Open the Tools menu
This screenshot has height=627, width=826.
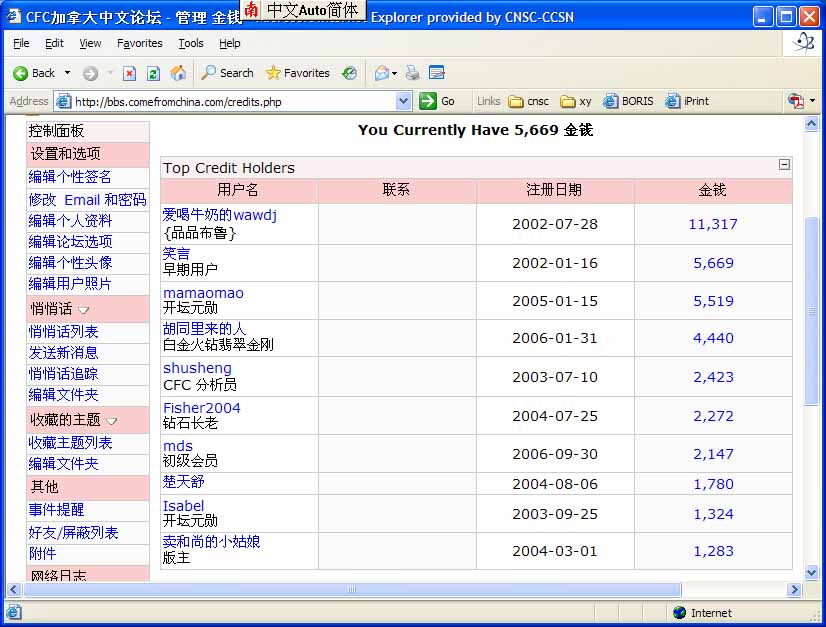190,43
